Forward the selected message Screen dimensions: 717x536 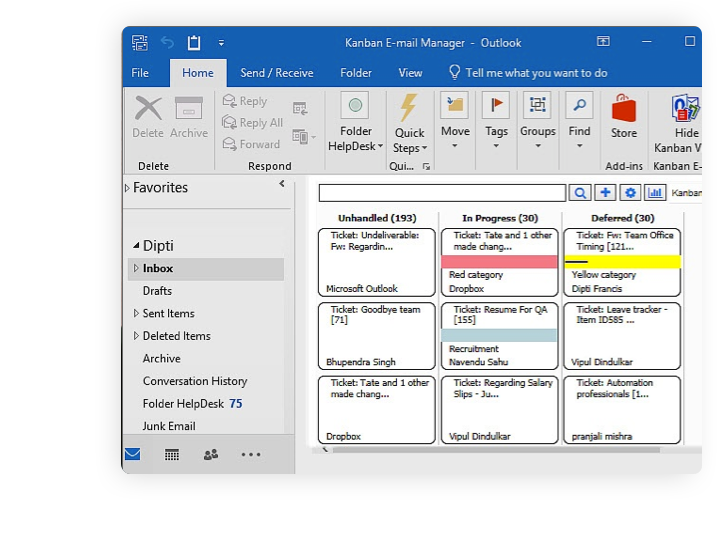tap(251, 144)
